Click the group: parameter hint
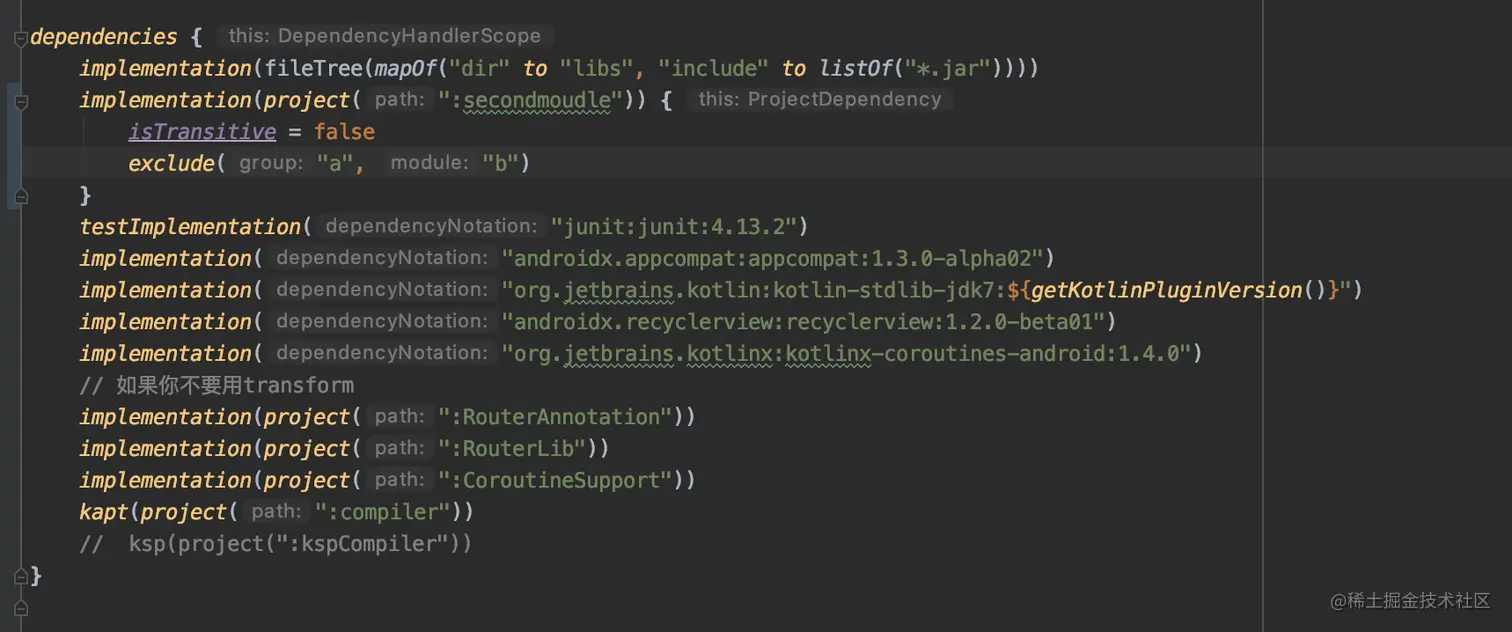 pos(270,162)
